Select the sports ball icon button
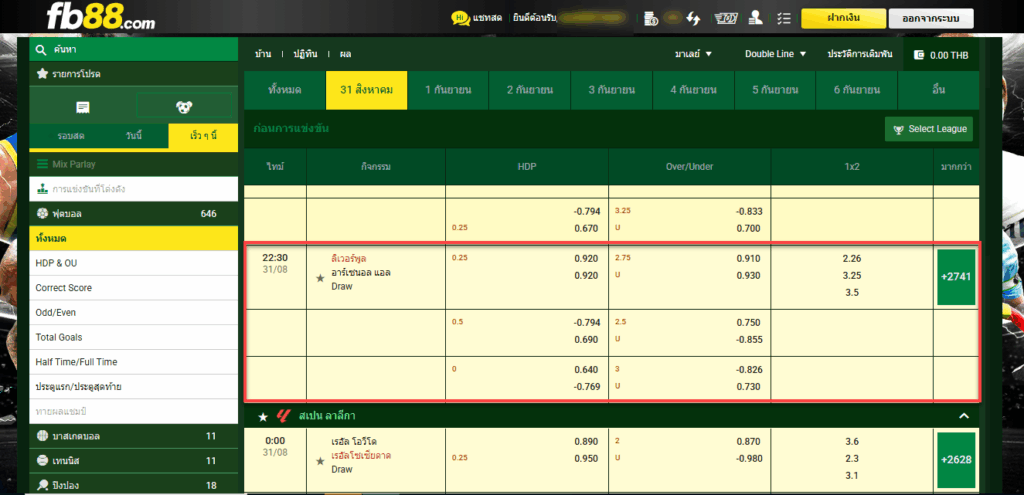The width and height of the screenshot is (1024, 495). point(184,106)
